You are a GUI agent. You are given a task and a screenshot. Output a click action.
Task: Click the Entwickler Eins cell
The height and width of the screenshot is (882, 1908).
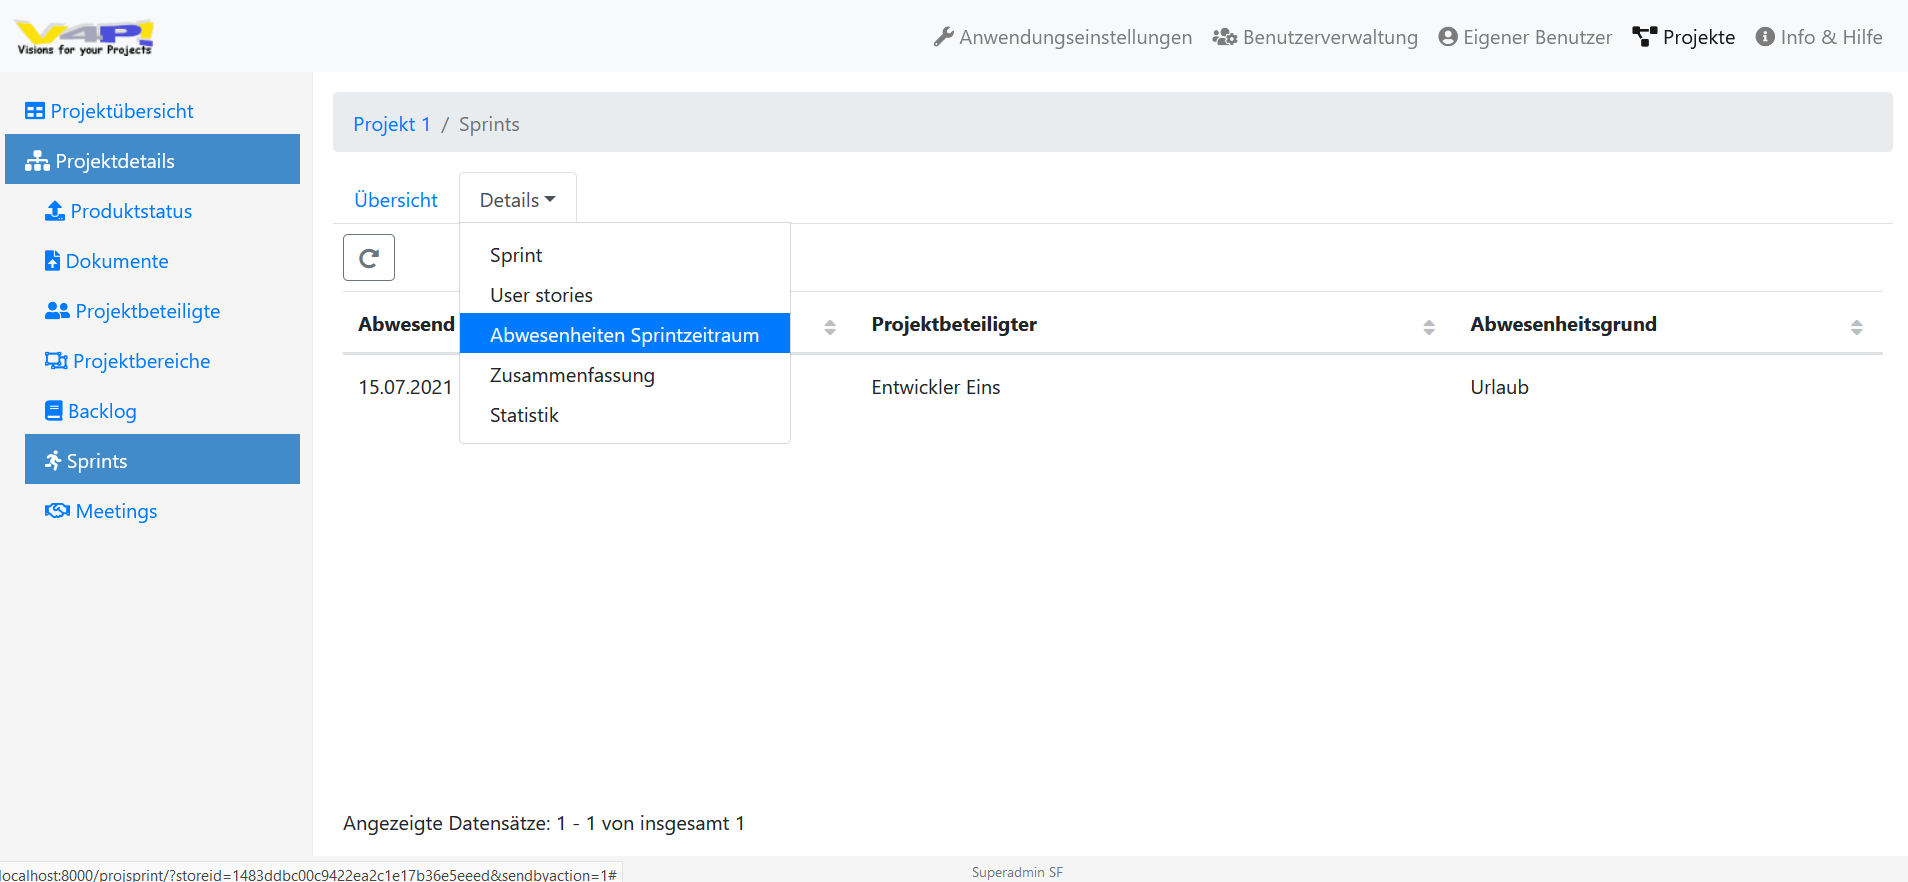tap(935, 387)
